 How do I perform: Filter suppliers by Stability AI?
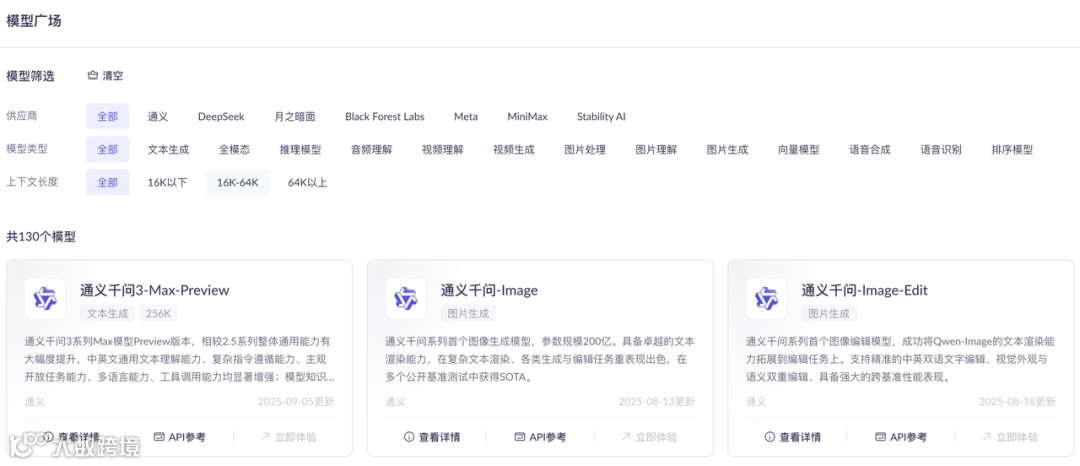[601, 116]
